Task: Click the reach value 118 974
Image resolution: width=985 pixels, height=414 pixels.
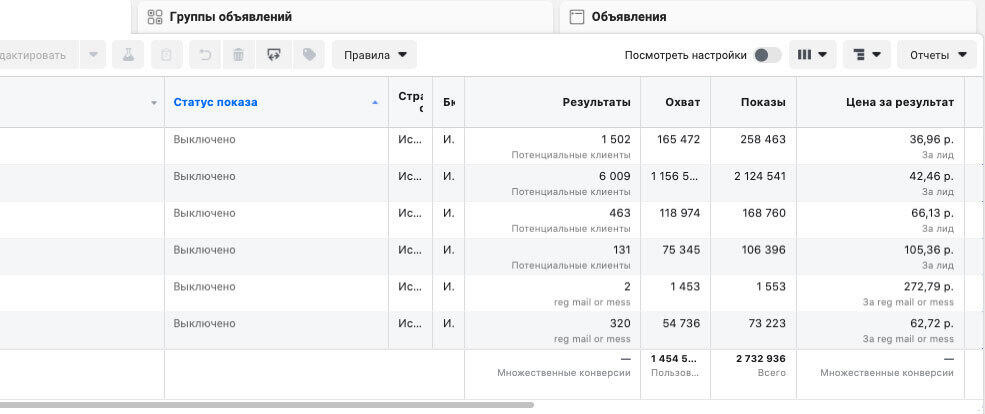Action: pos(681,213)
